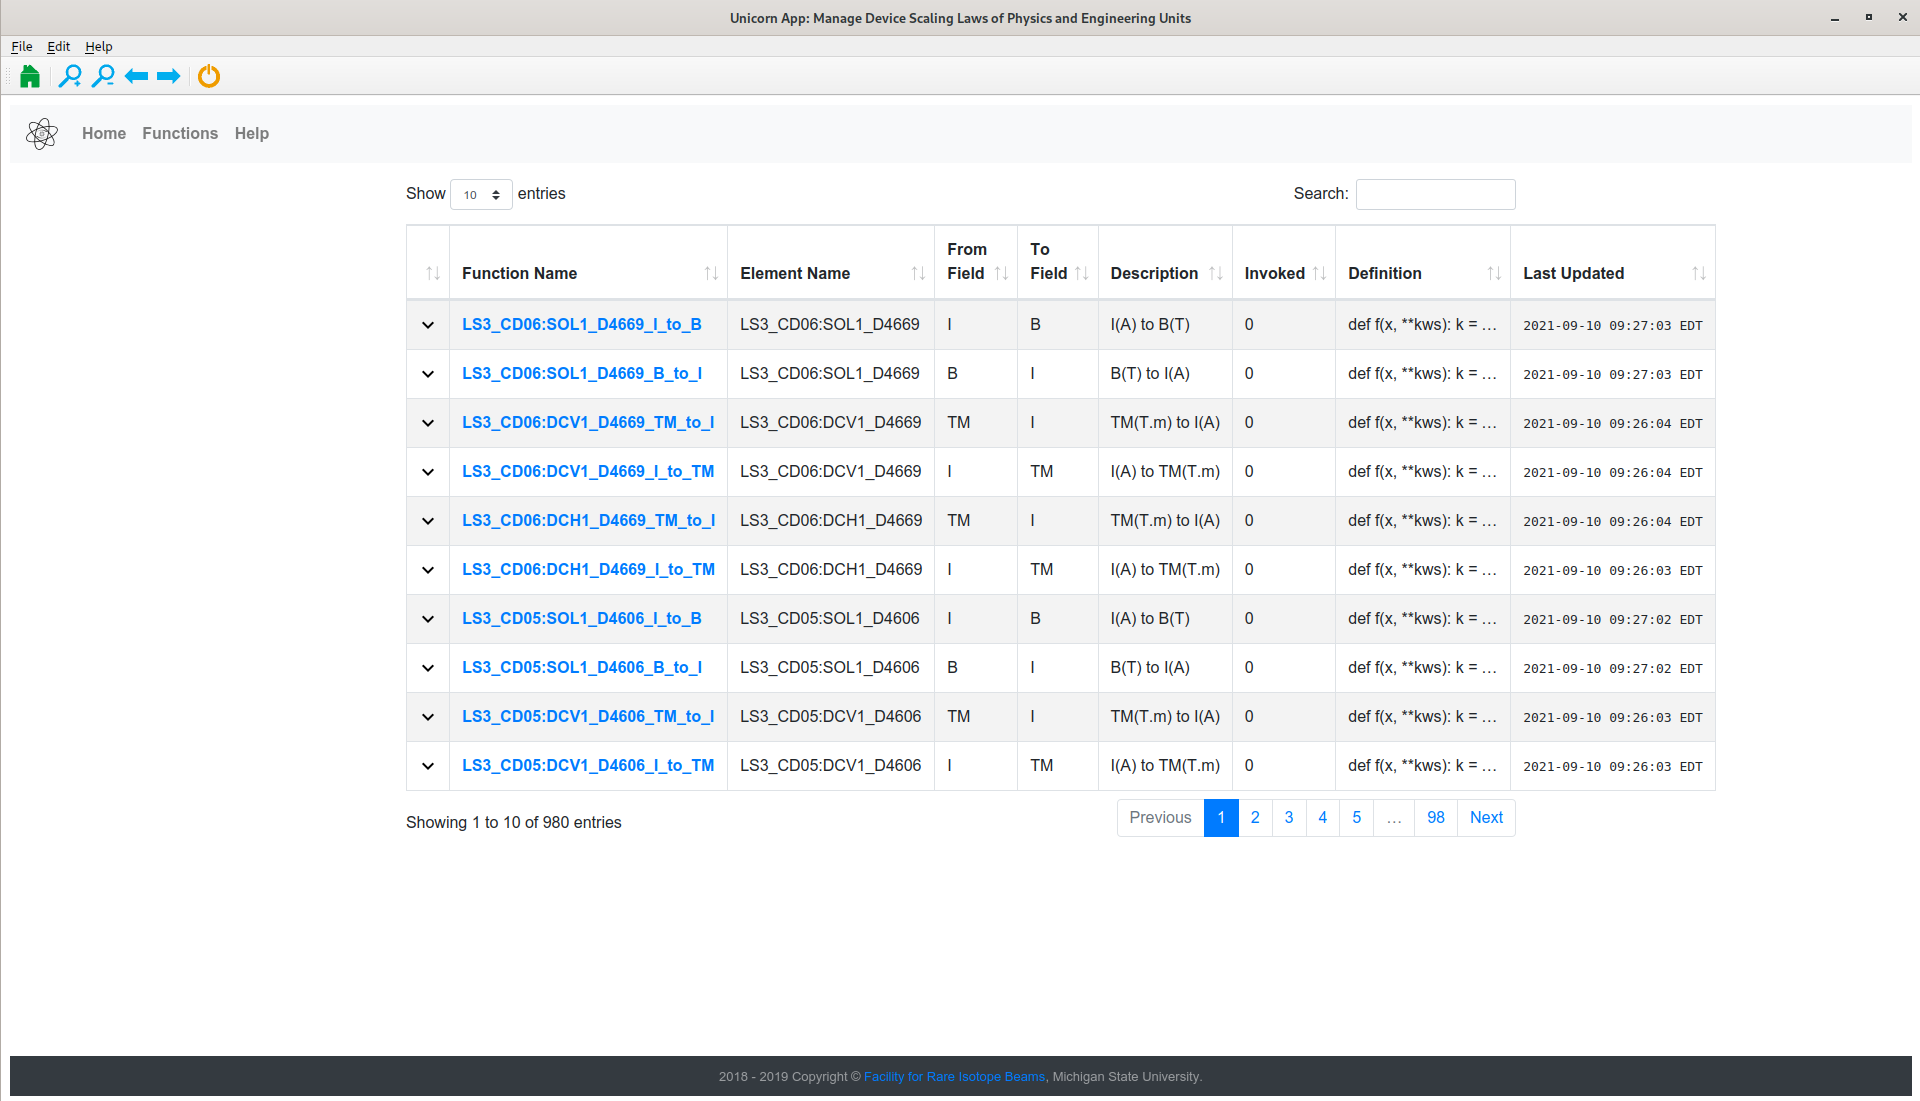The height and width of the screenshot is (1101, 1920).
Task: Select the zoom-in magnifier icon
Action: coord(70,76)
